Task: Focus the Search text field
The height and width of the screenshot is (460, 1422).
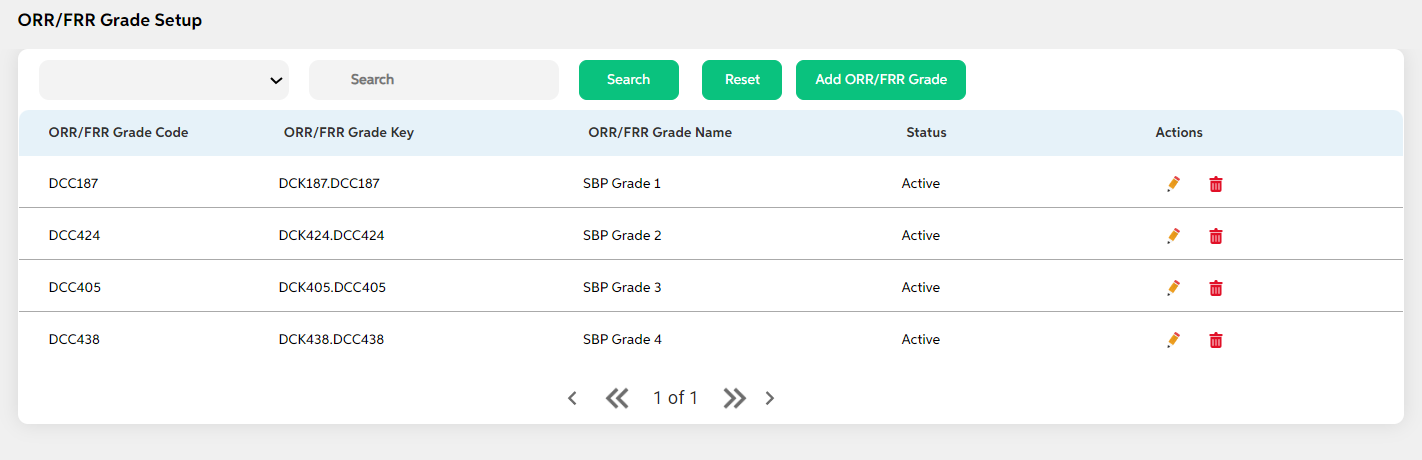Action: (x=434, y=80)
